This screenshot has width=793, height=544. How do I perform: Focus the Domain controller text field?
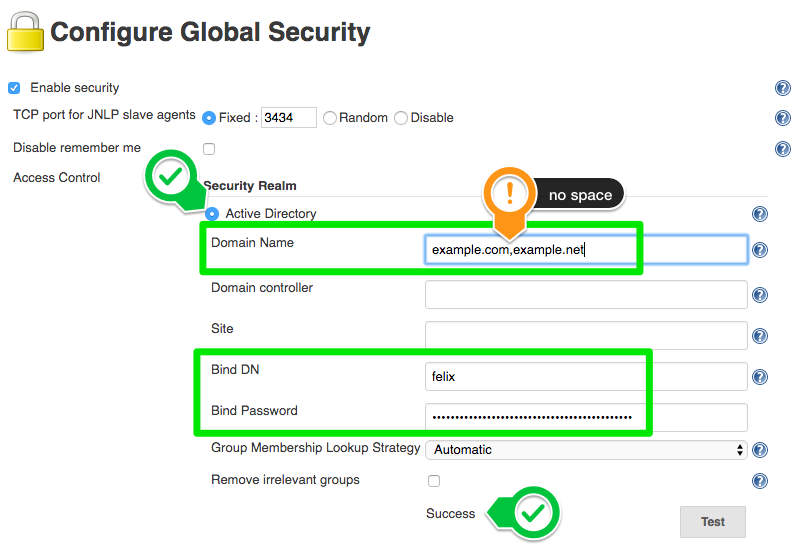point(586,295)
